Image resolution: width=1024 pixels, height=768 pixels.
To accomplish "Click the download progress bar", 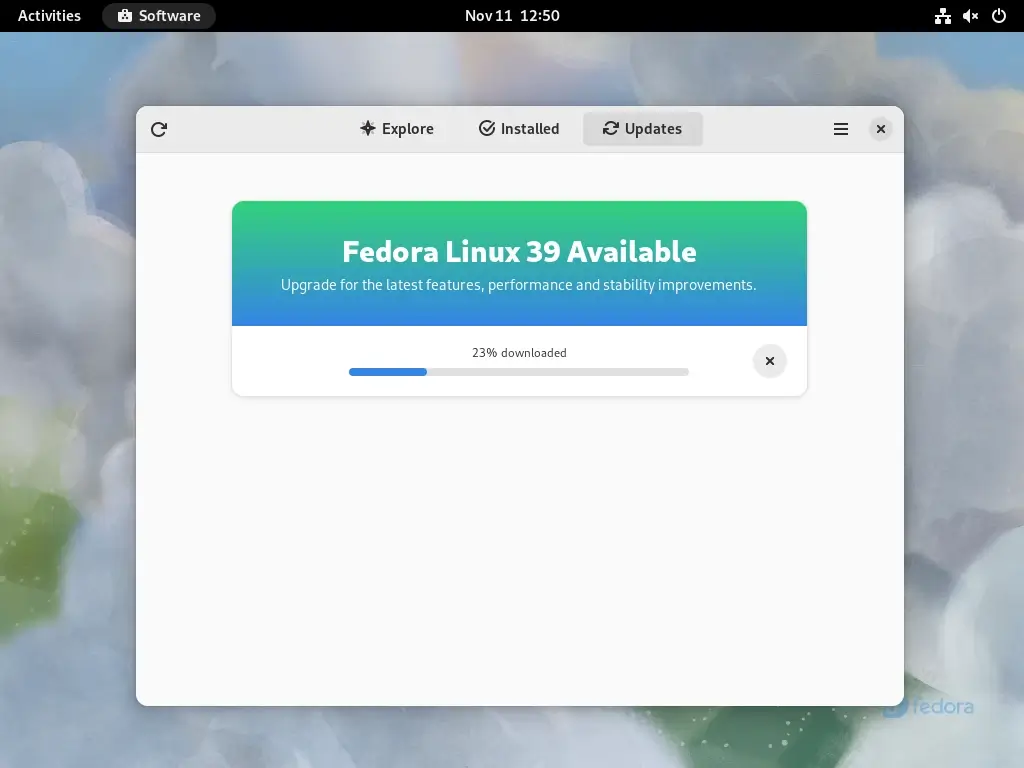I will point(519,372).
